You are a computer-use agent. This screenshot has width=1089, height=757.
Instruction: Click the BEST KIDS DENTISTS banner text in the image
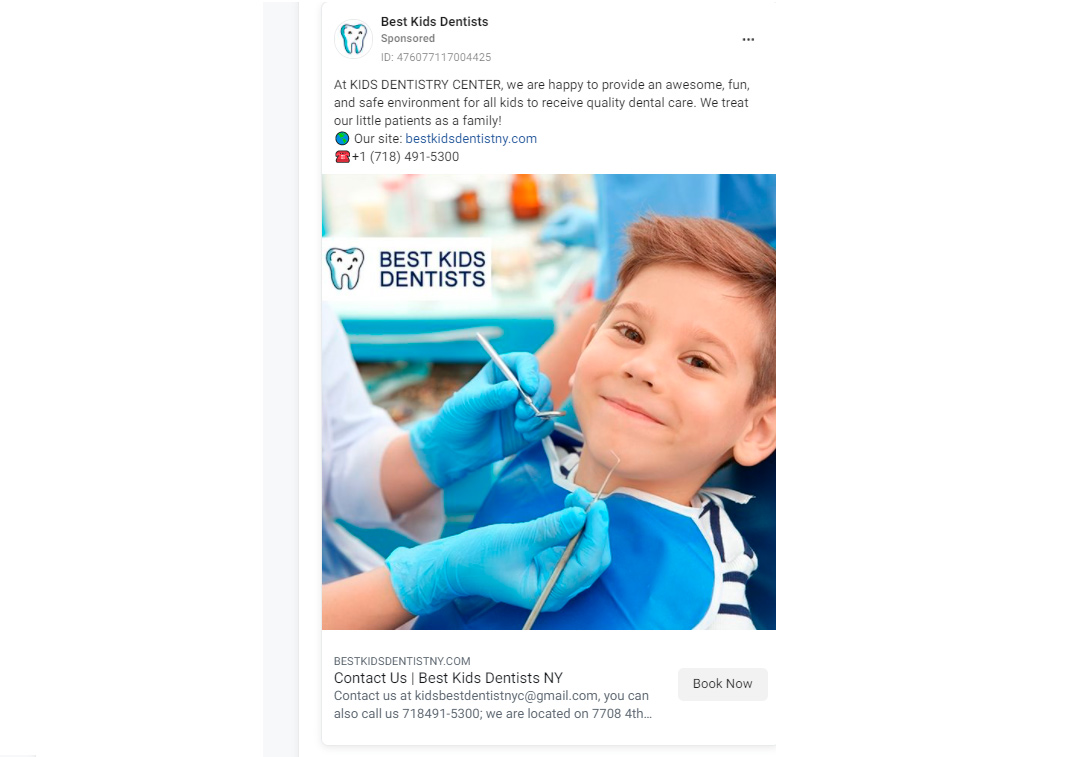pyautogui.click(x=432, y=269)
